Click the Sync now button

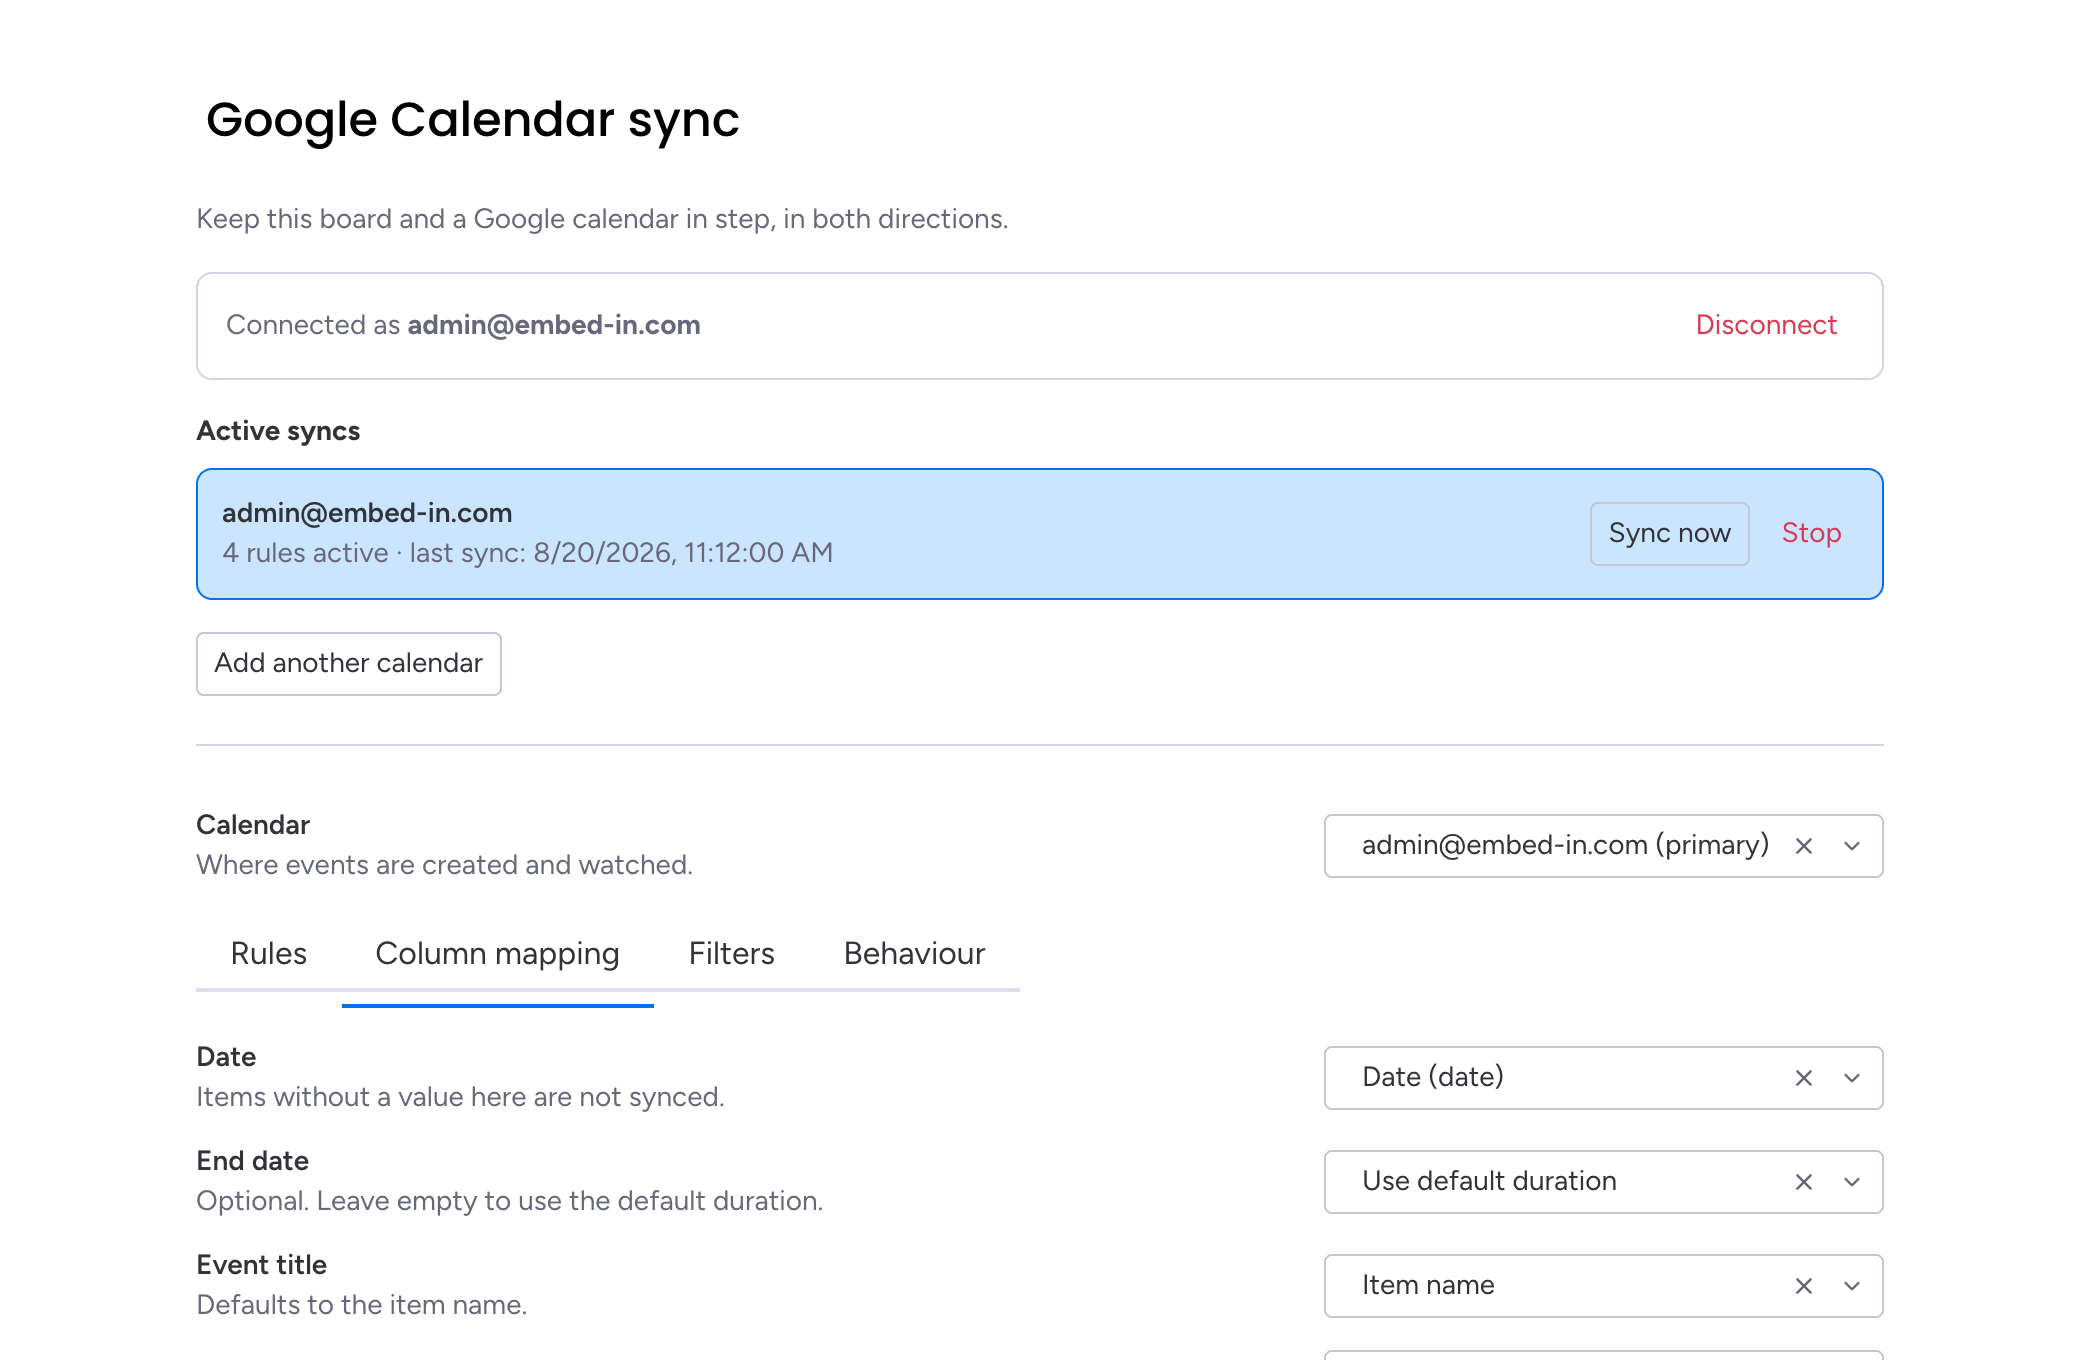[x=1670, y=534]
